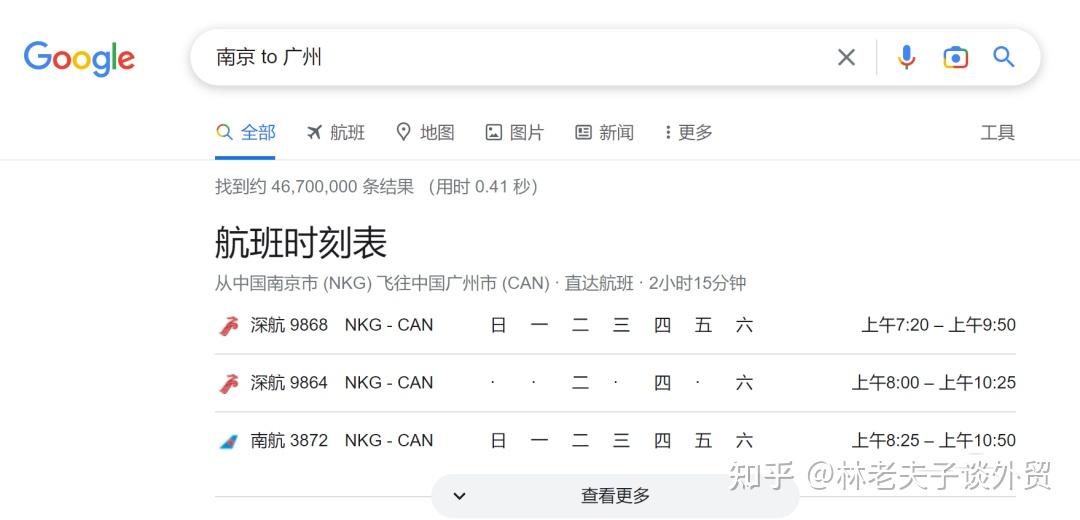This screenshot has width=1080, height=520.
Task: Click 六 in the 深航 9864 row
Action: click(x=744, y=383)
